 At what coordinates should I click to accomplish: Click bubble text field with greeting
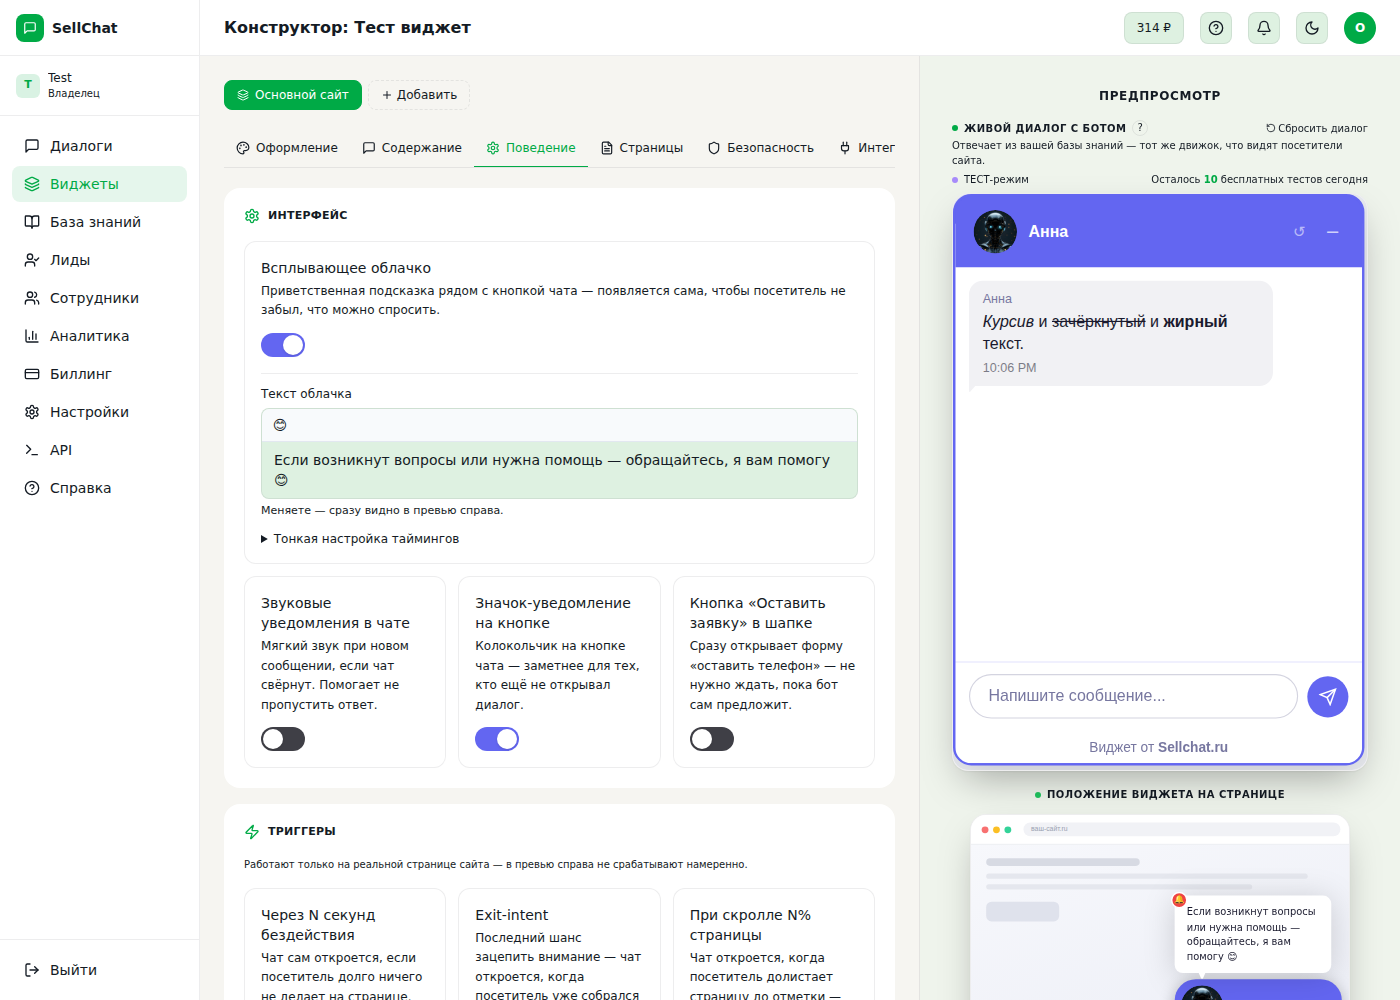[x=559, y=470]
